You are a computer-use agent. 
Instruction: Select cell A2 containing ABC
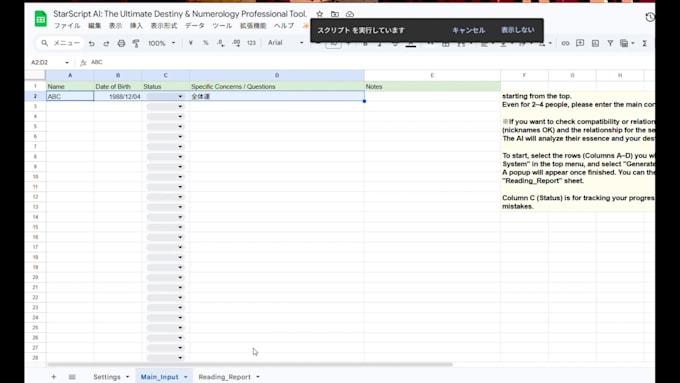coord(70,96)
